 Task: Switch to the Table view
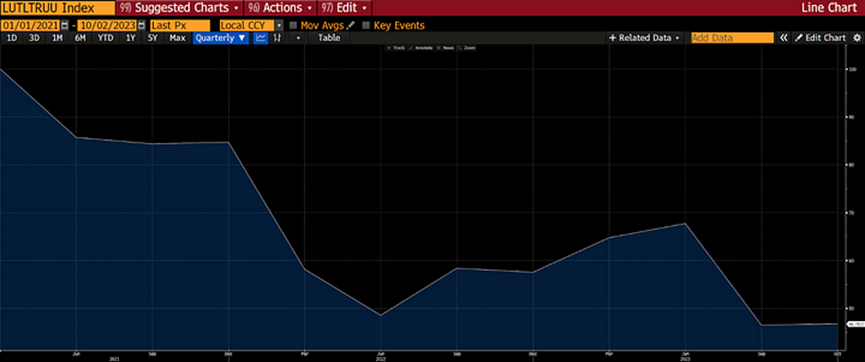[329, 38]
